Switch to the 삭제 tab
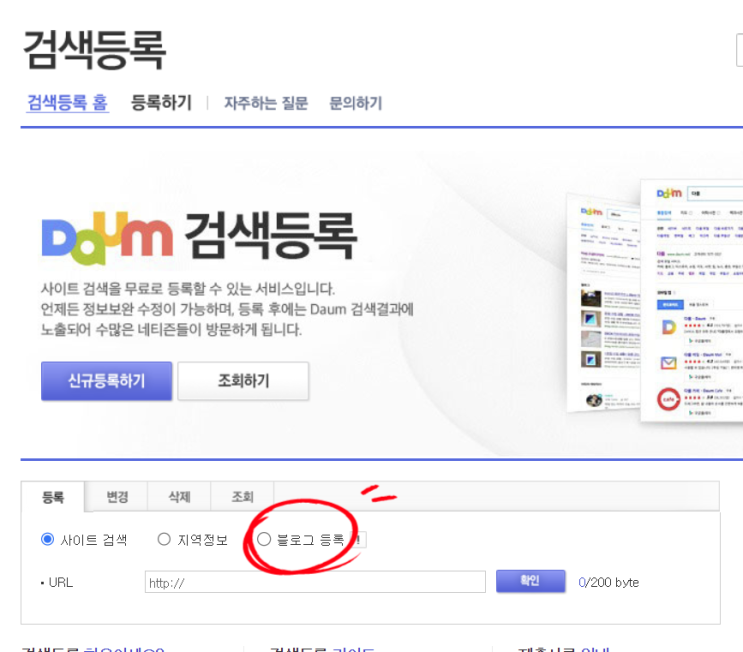 179,497
